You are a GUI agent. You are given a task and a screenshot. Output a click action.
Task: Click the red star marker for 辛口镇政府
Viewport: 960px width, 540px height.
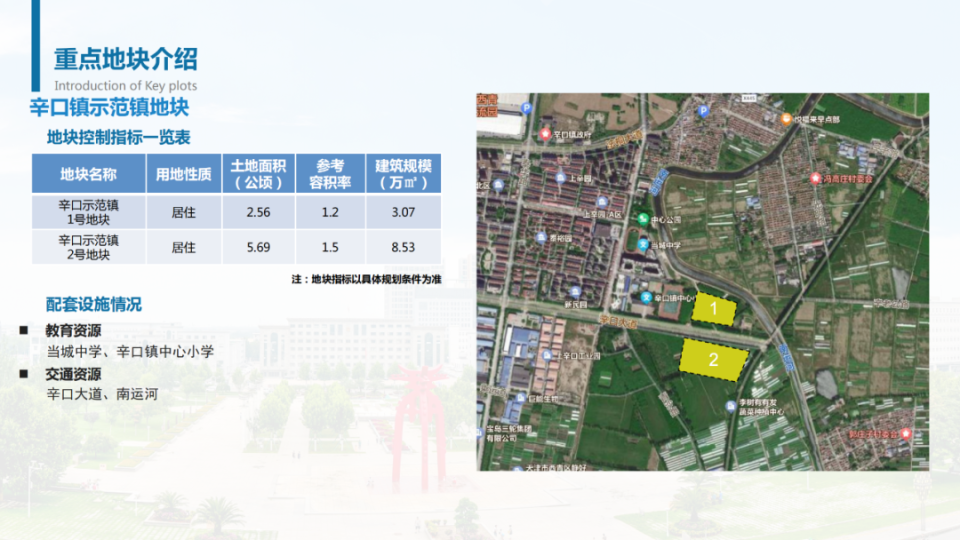(545, 134)
